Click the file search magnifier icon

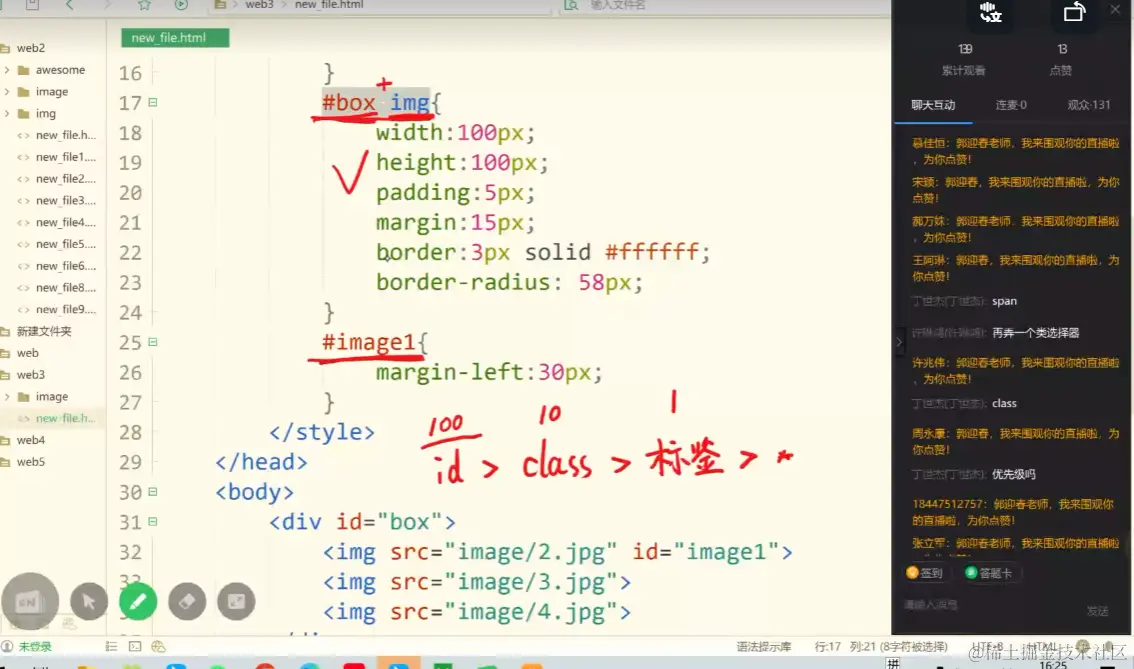point(571,4)
